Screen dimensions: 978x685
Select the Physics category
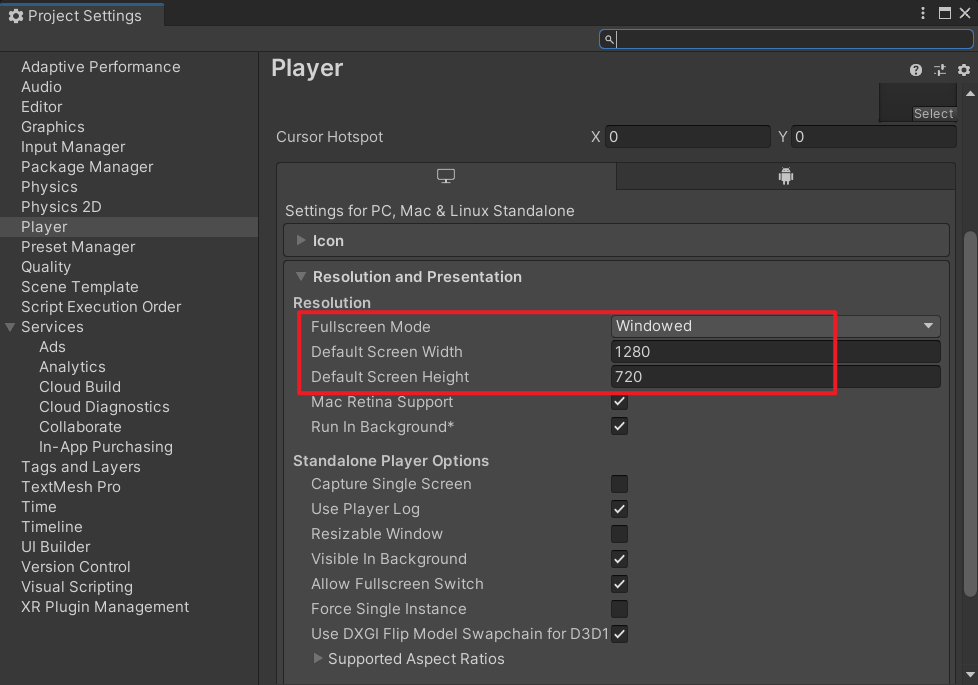point(49,187)
